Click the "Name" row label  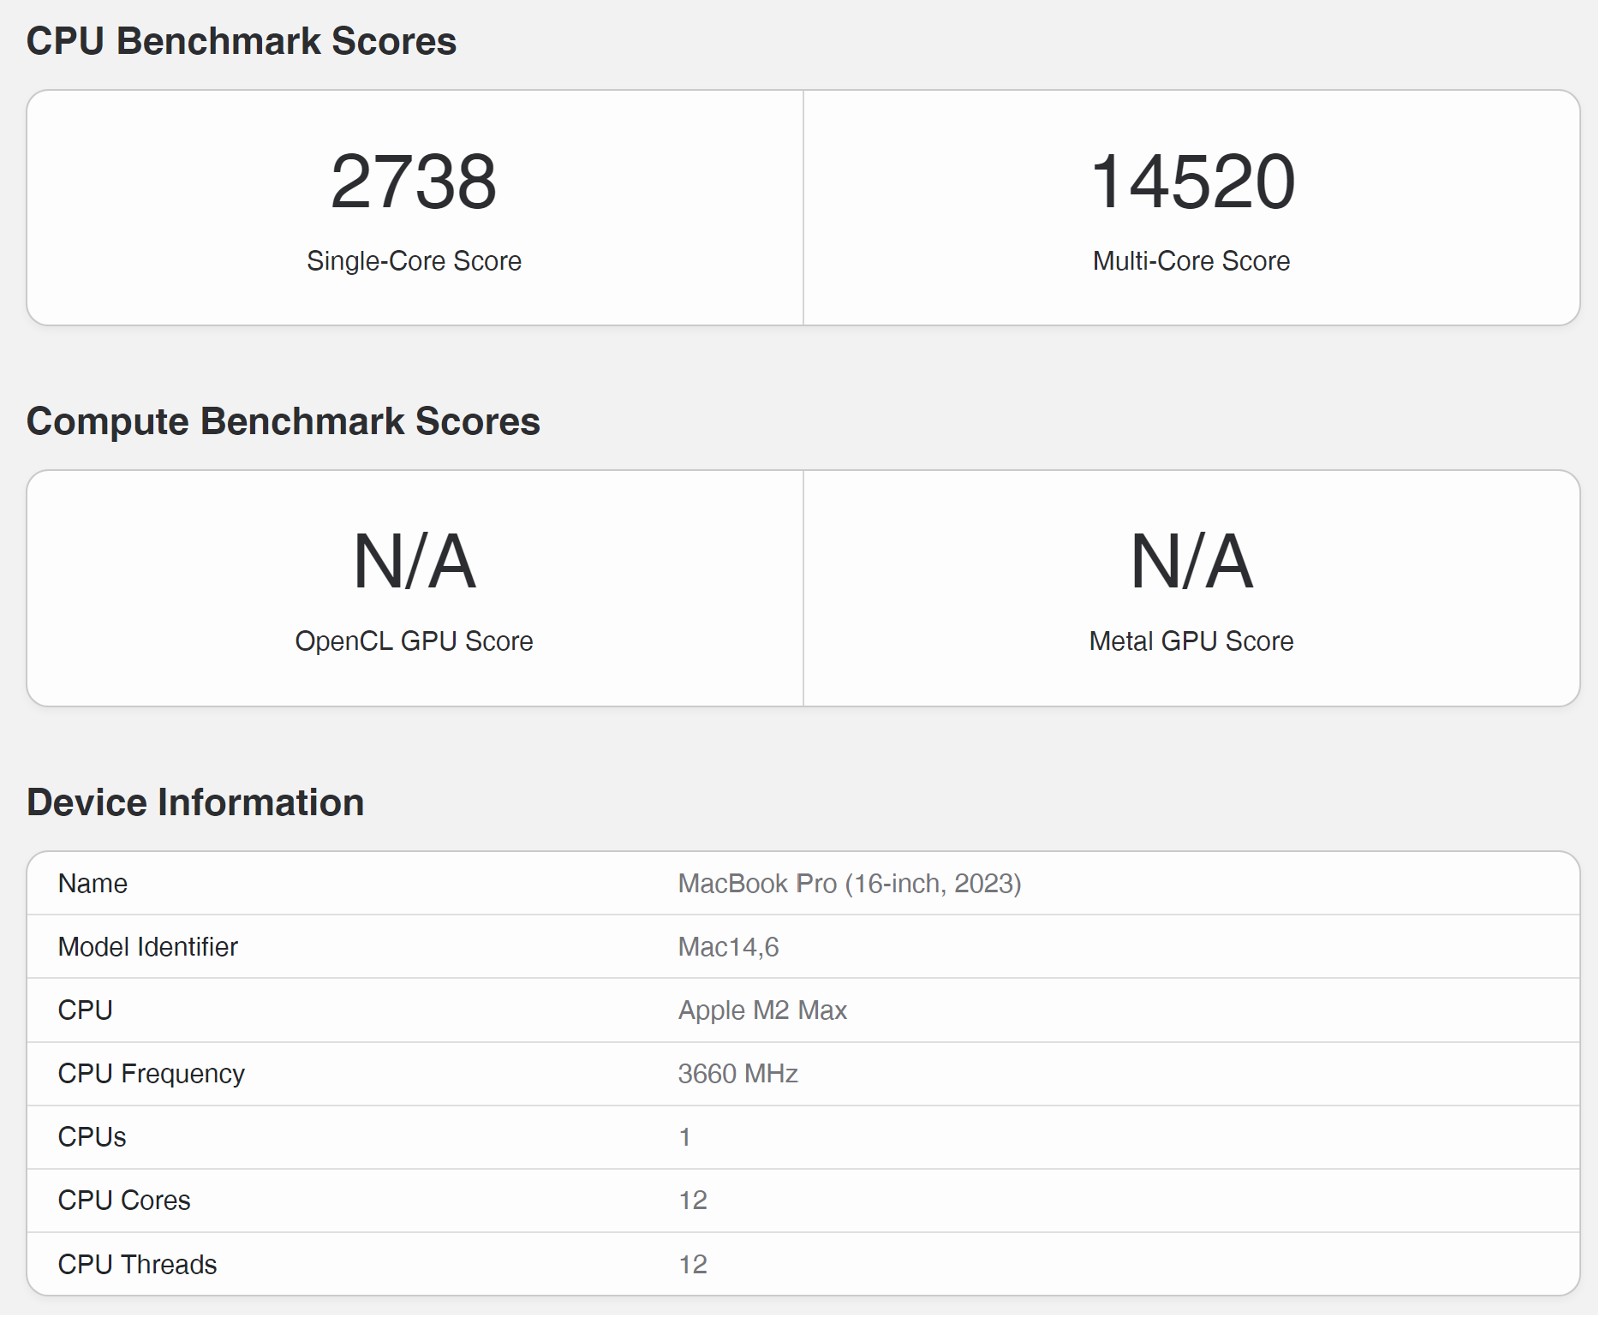click(93, 883)
